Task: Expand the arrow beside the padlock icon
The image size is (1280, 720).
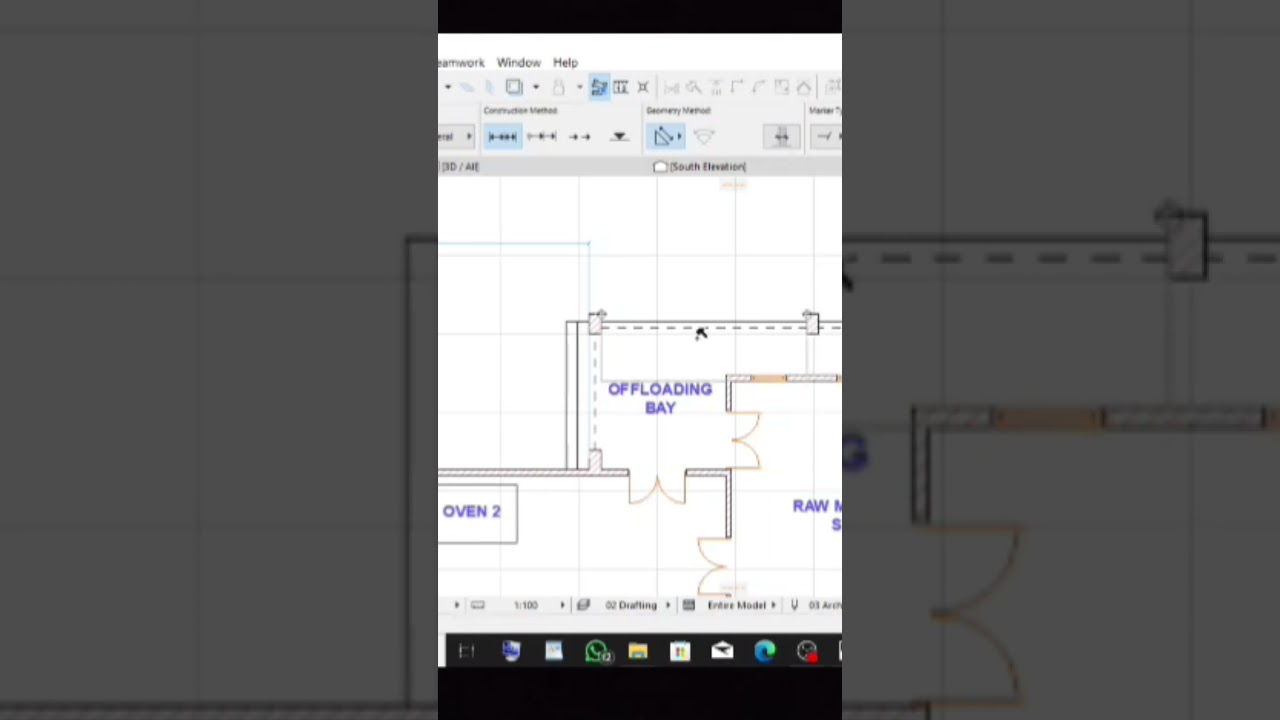Action: tap(579, 87)
